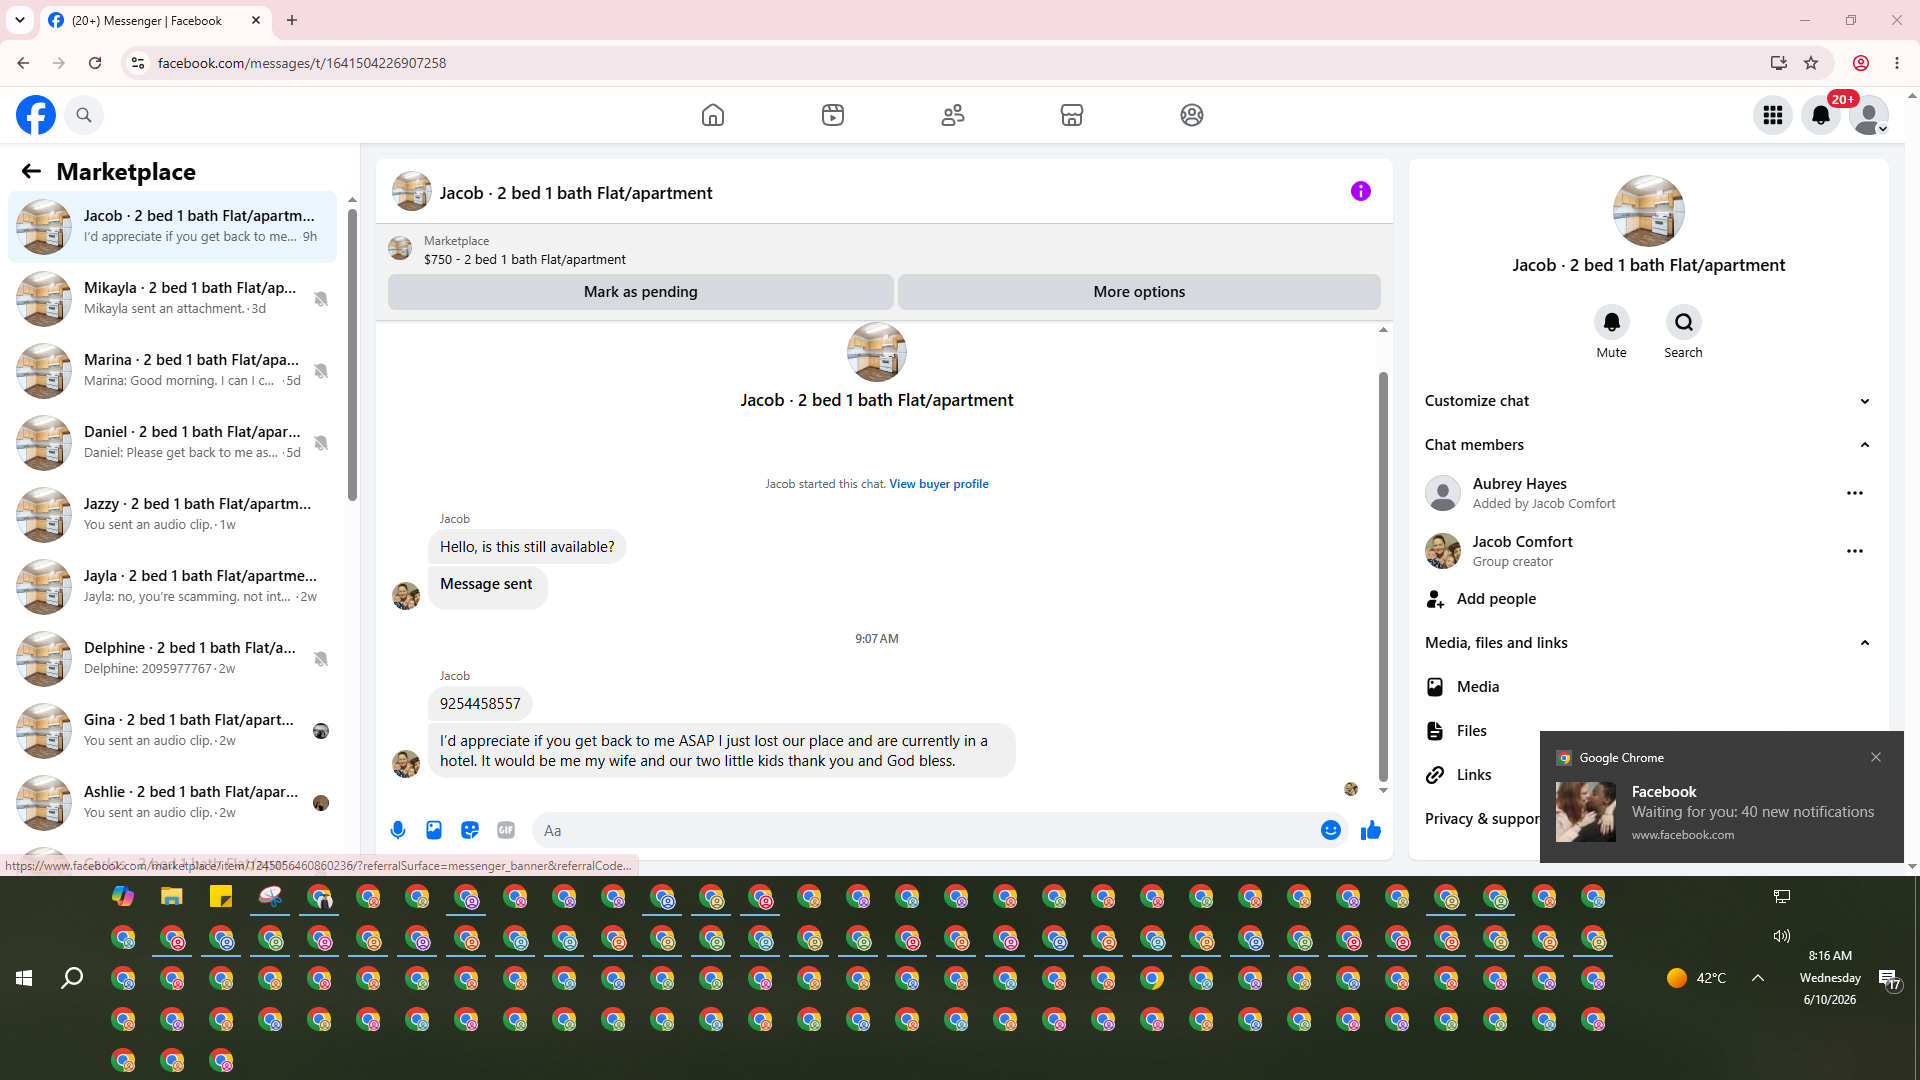Viewport: 1920px width, 1080px height.
Task: Open Windows taskbar search
Action: 72,978
